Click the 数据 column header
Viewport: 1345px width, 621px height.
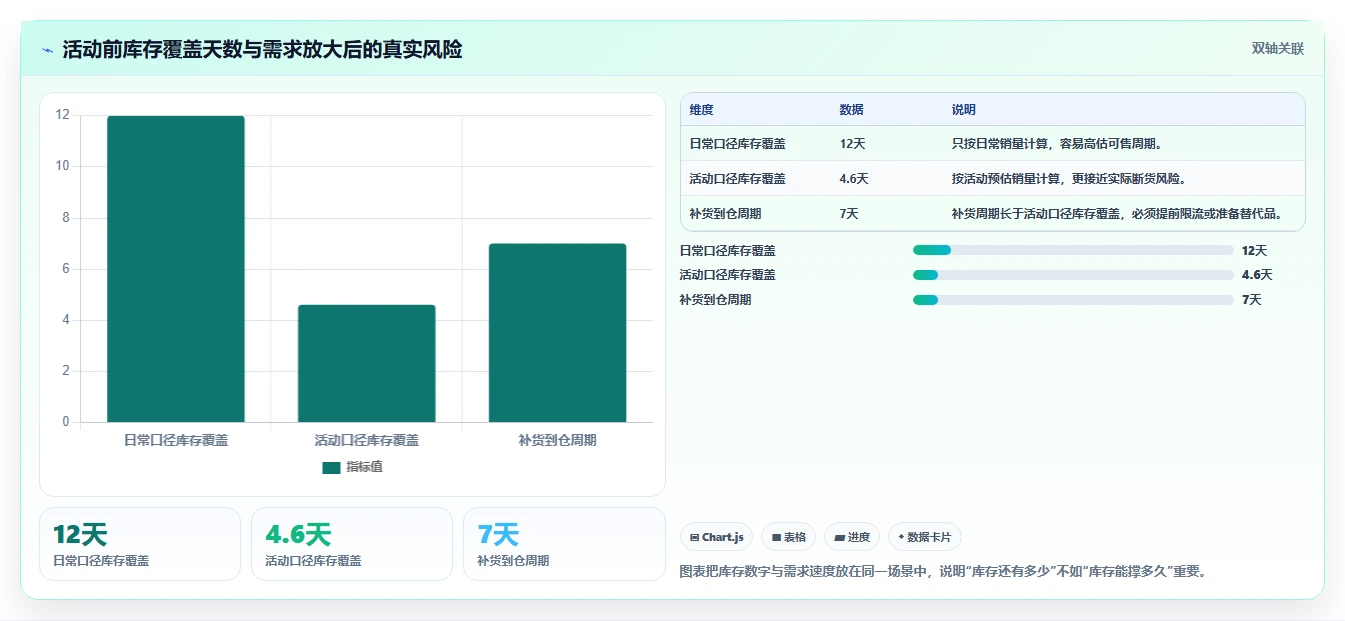click(x=852, y=110)
